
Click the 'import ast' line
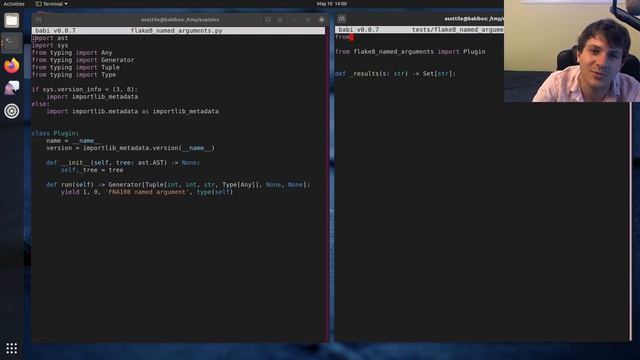pyautogui.click(x=50, y=38)
